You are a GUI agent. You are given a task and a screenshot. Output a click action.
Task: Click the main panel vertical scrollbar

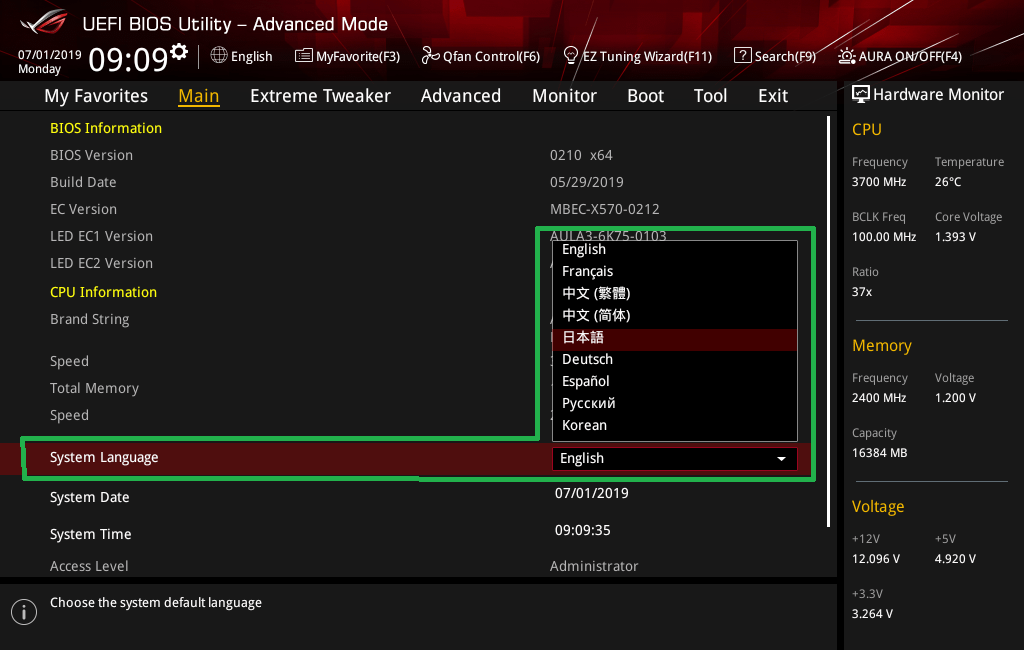pyautogui.click(x=829, y=321)
